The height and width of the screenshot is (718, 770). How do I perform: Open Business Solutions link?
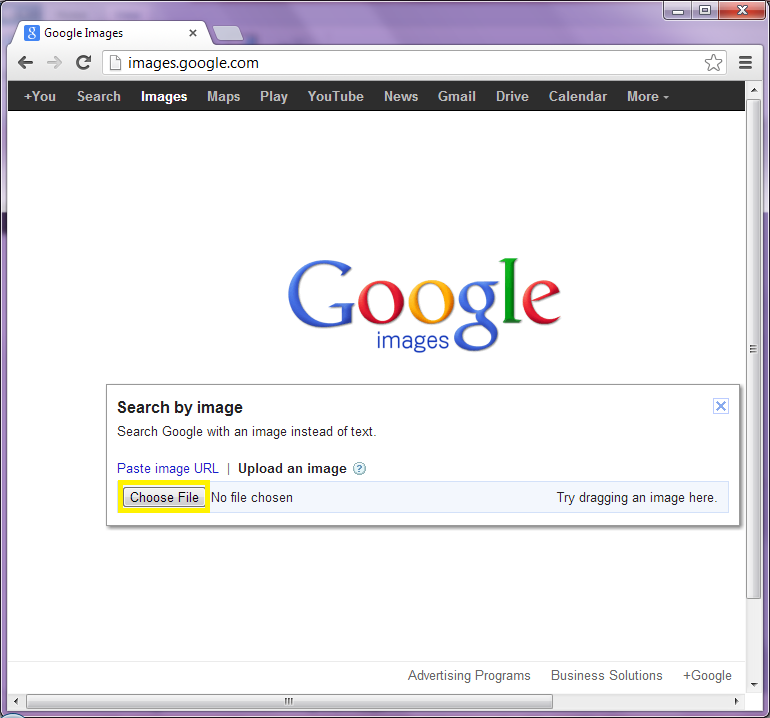(606, 675)
